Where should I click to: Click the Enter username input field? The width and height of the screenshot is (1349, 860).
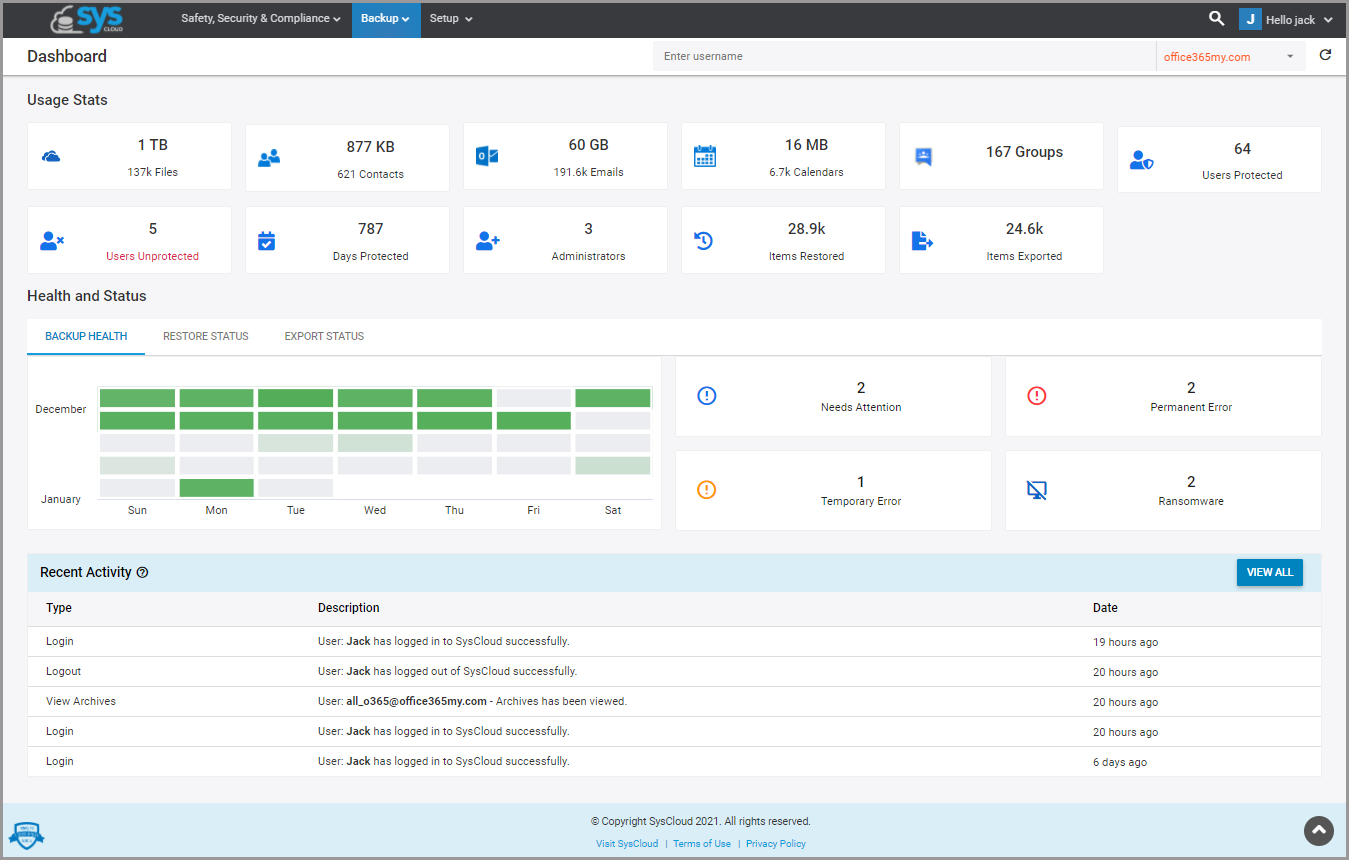[x=900, y=56]
